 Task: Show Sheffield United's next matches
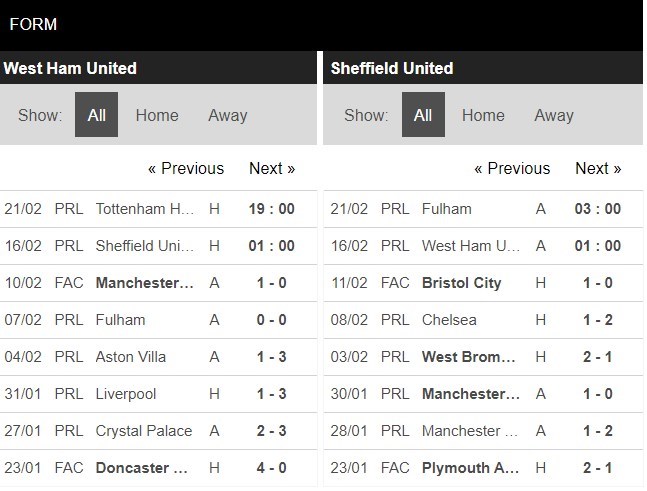click(x=598, y=168)
